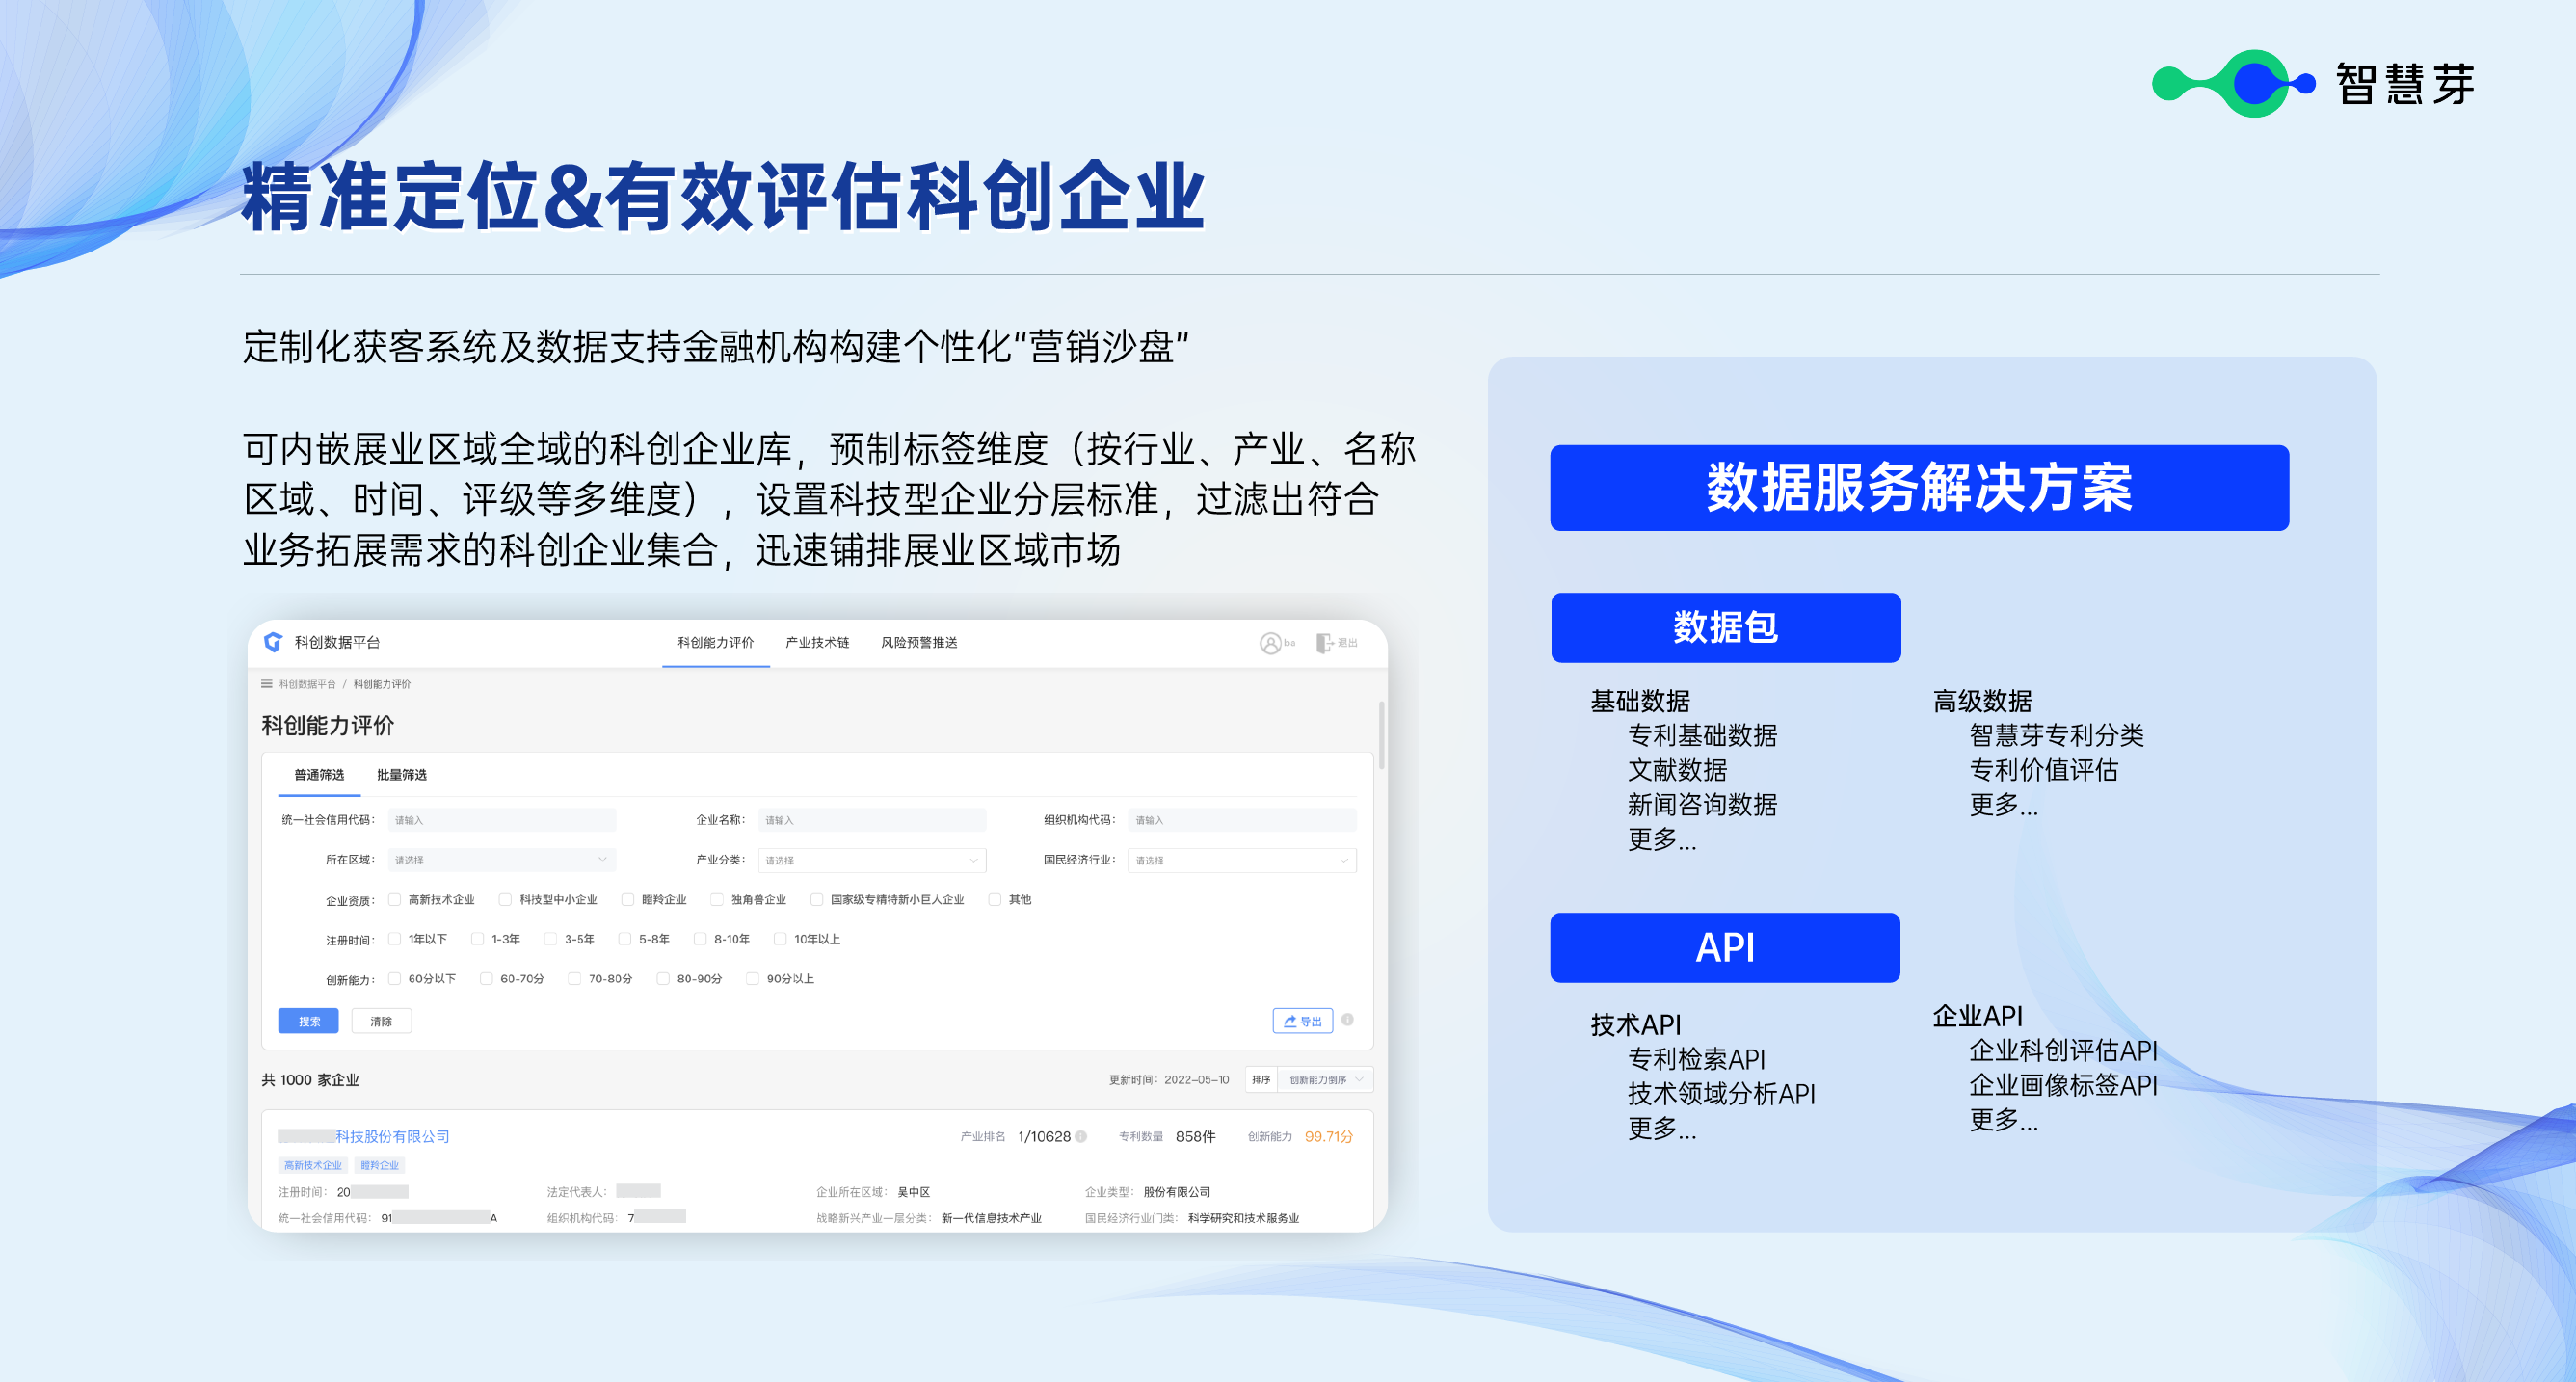Expand the 产业分类 dropdown
Image resolution: width=2576 pixels, height=1382 pixels.
click(871, 860)
